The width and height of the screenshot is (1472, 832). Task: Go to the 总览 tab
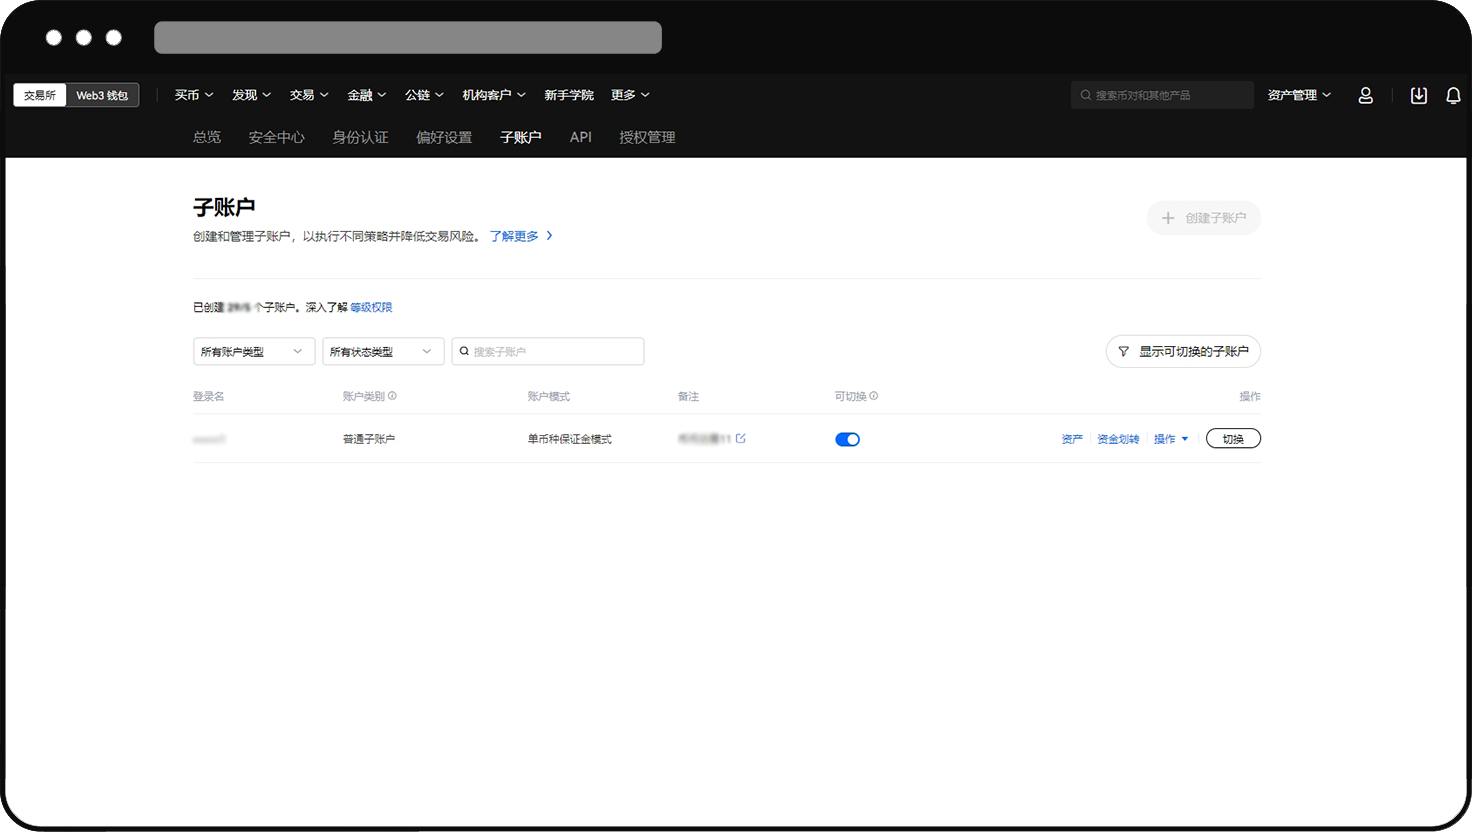[x=207, y=137]
